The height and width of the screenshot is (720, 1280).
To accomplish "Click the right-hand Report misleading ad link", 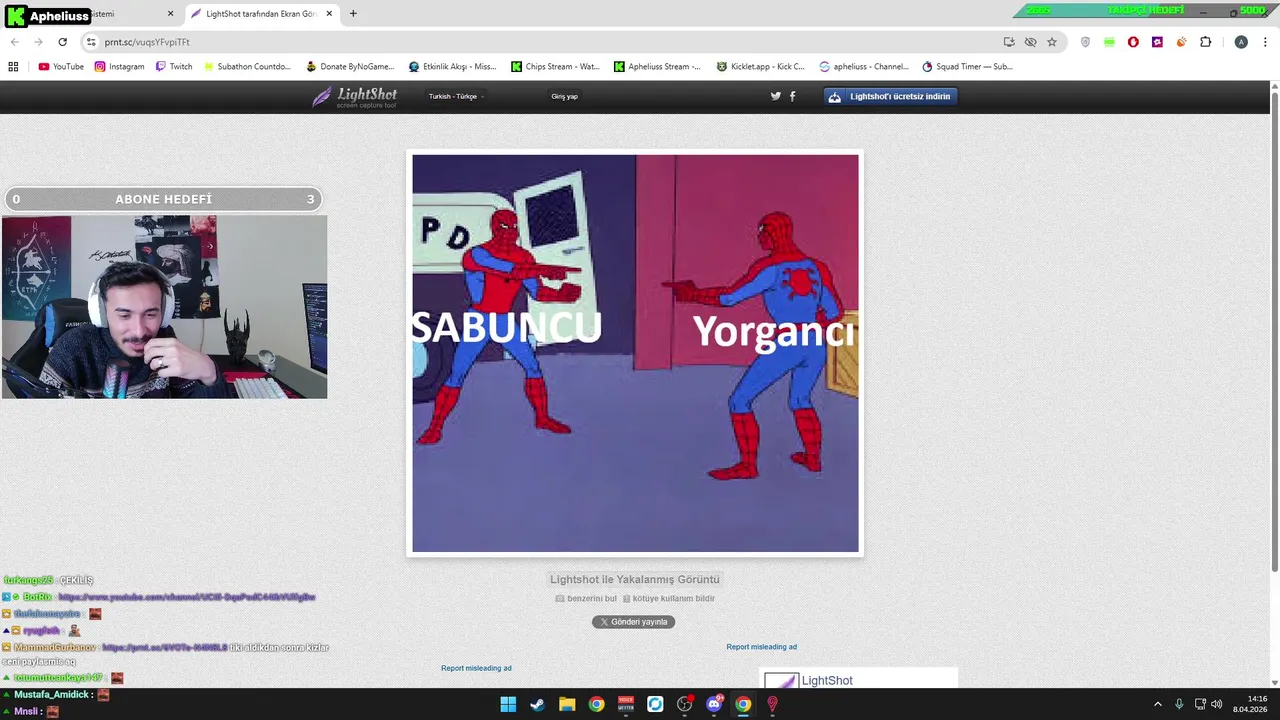I will pos(762,647).
